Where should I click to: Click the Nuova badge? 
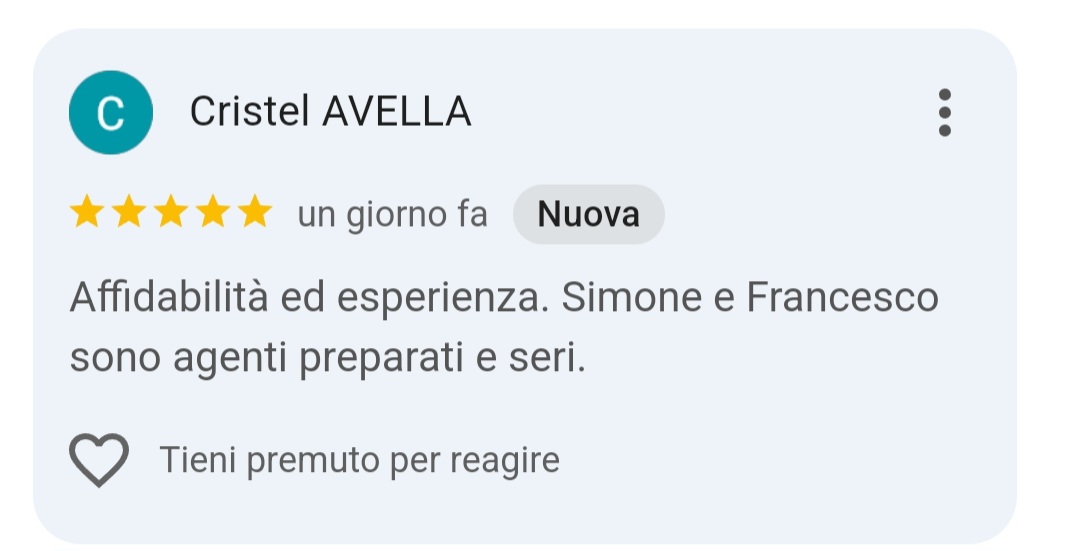pyautogui.click(x=588, y=214)
